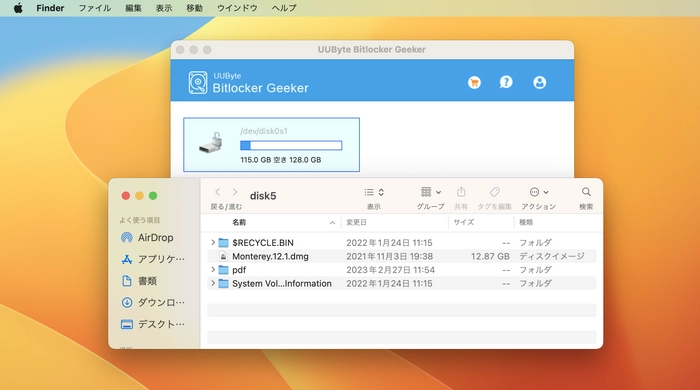Open the Apple menu
700x390 pixels.
[18, 8]
